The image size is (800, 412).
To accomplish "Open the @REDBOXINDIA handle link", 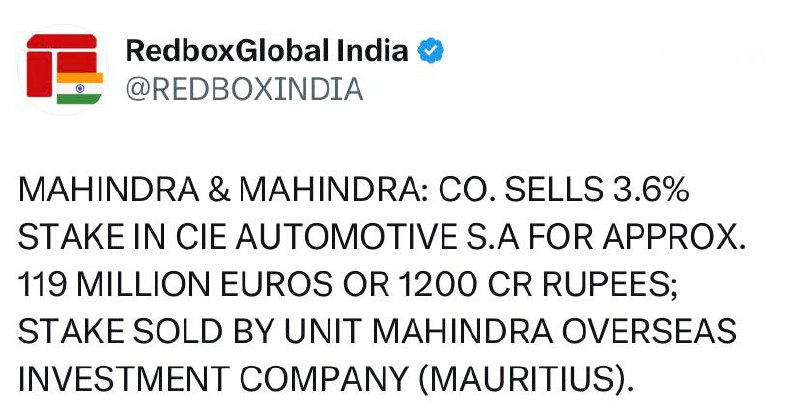I will click(244, 89).
